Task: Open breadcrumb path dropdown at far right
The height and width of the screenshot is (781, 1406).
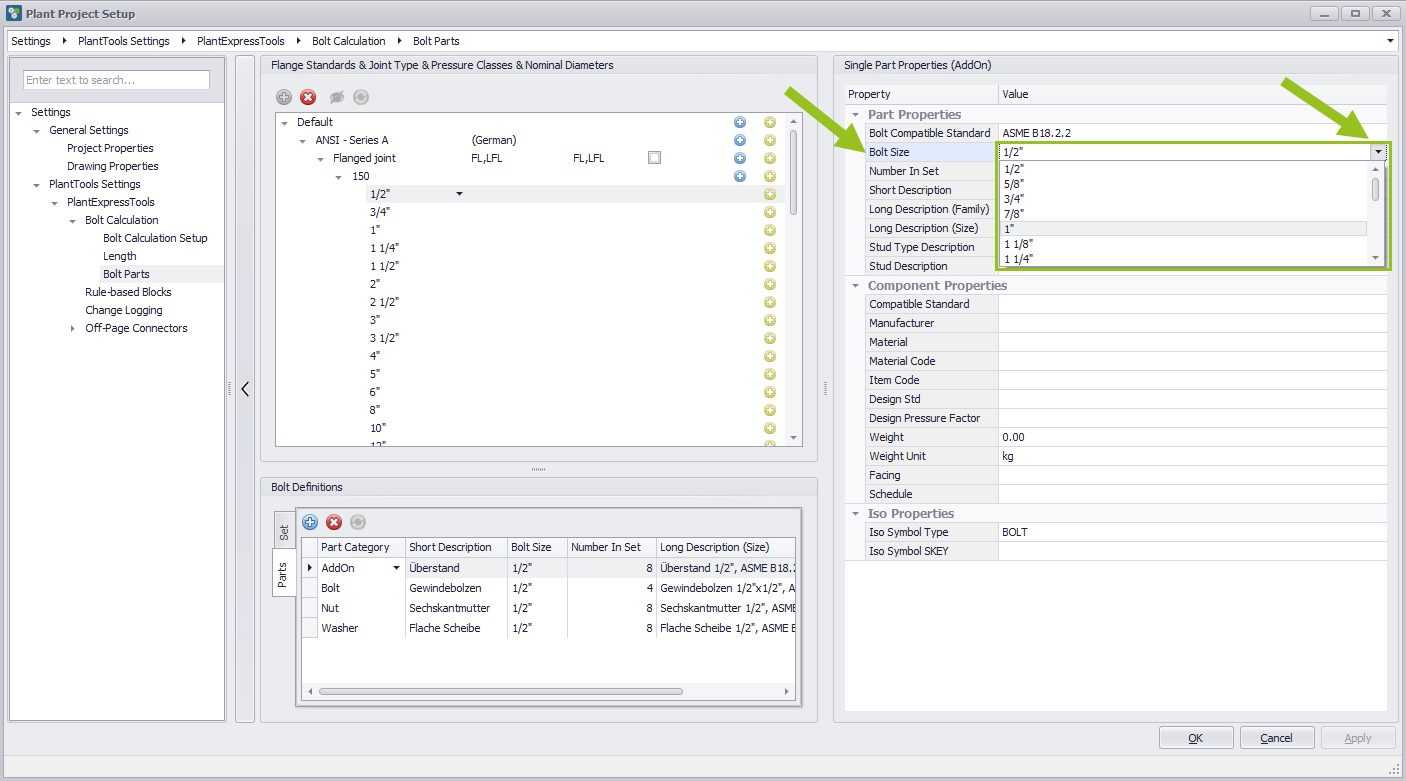Action: coord(1391,41)
